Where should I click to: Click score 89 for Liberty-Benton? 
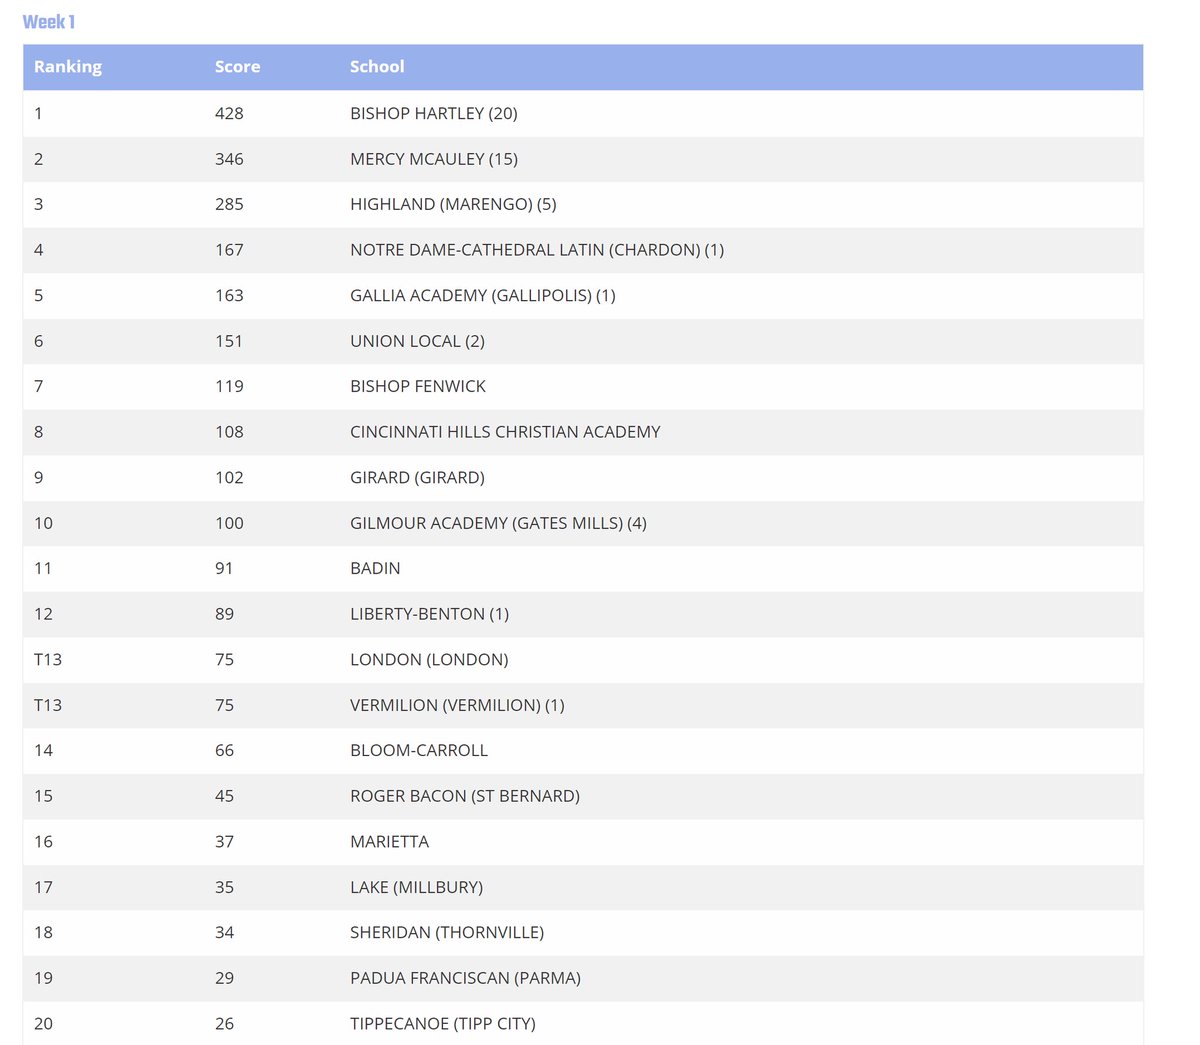pos(224,614)
